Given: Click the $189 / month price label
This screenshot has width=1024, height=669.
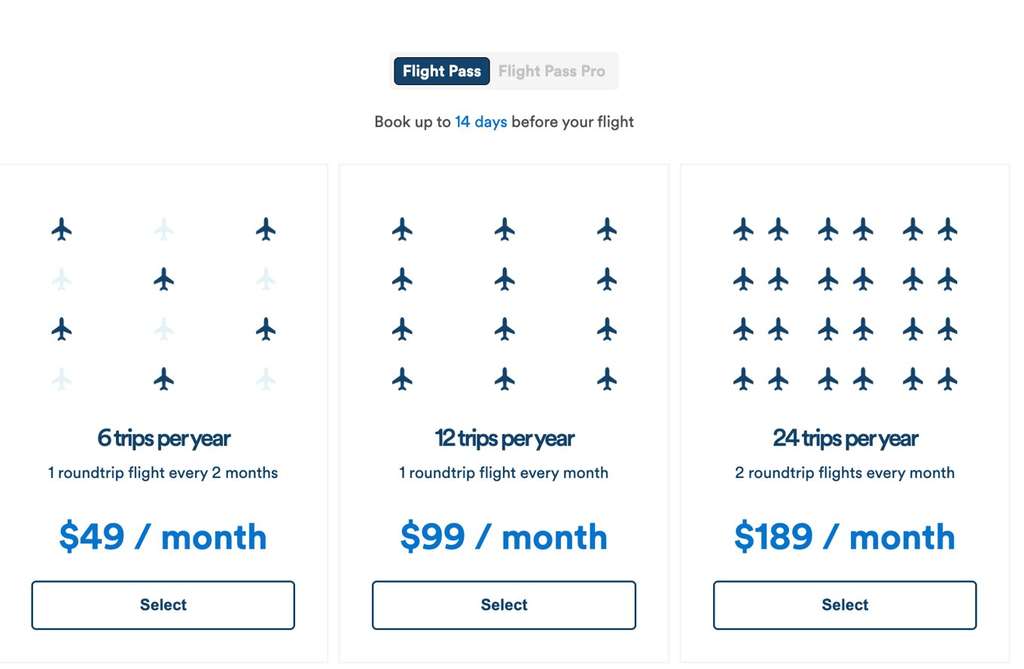Looking at the screenshot, I should [845, 537].
